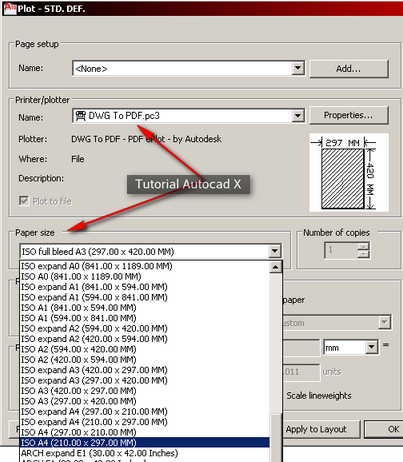Select ISO A2 (420.00 x 594.00 MM)
Viewport: 403px width, 462px height.
pyautogui.click(x=145, y=359)
